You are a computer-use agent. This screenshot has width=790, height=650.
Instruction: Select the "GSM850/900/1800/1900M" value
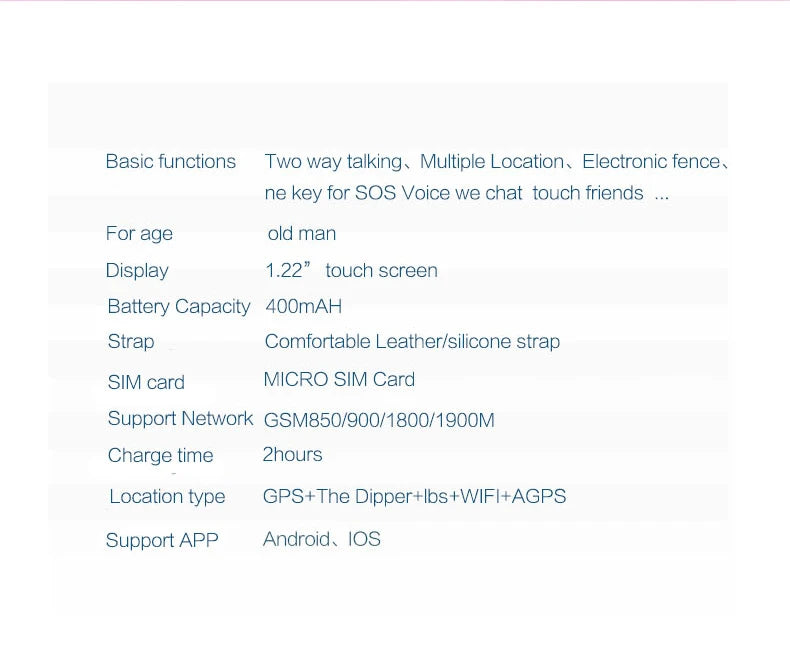point(379,420)
